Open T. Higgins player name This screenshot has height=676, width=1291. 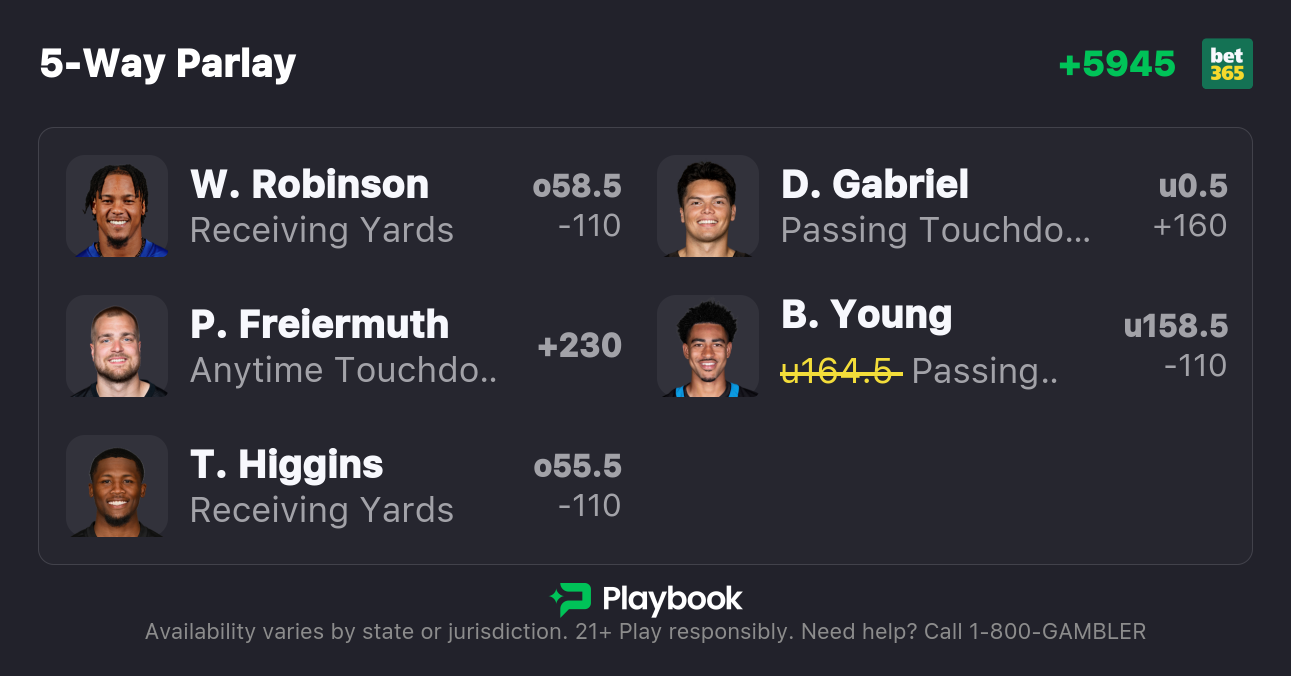[x=287, y=464]
